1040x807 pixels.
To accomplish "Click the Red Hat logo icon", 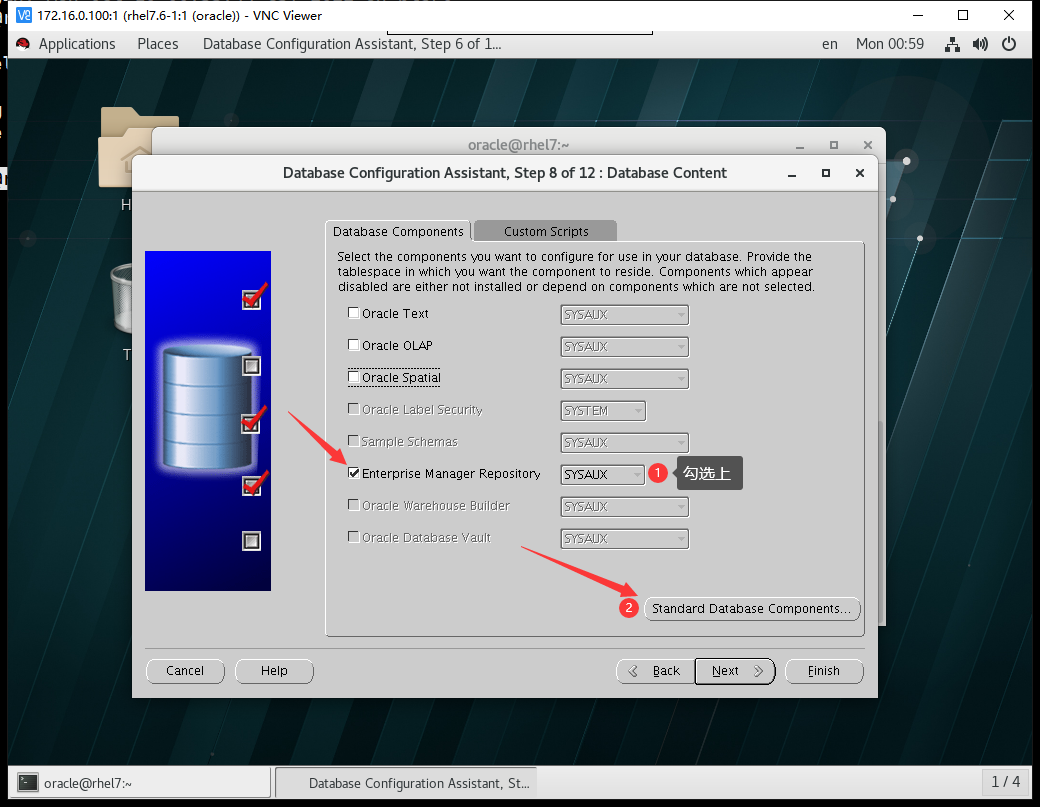I will click(23, 44).
